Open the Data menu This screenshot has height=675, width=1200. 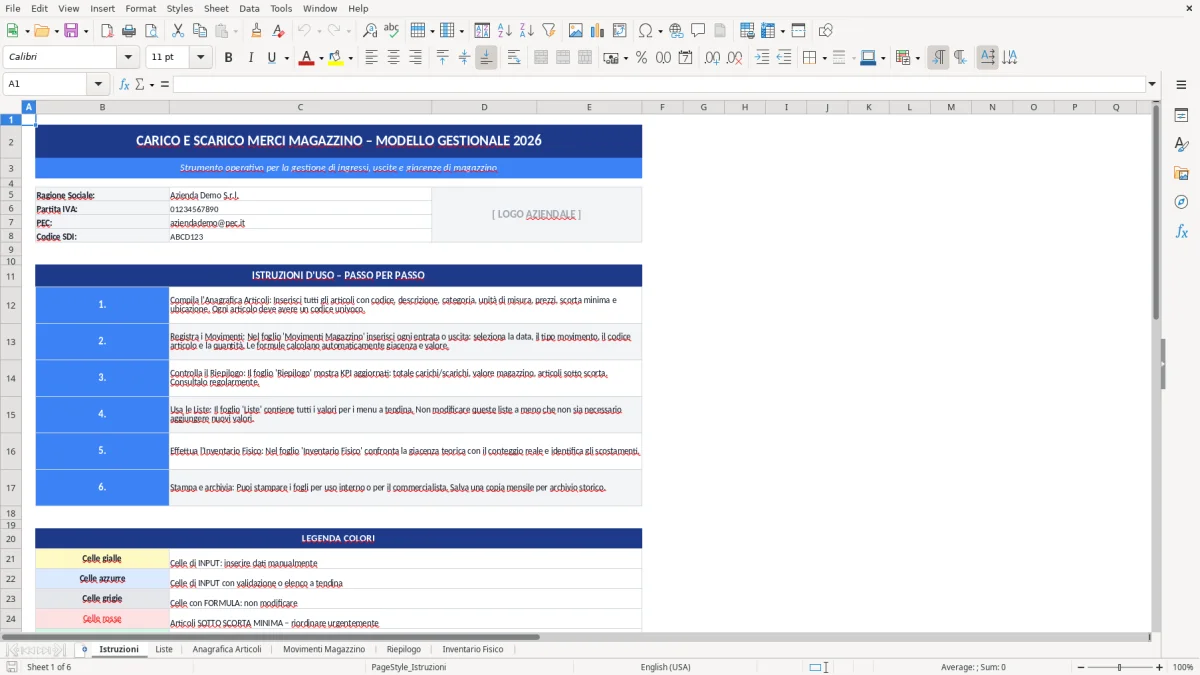click(x=249, y=8)
